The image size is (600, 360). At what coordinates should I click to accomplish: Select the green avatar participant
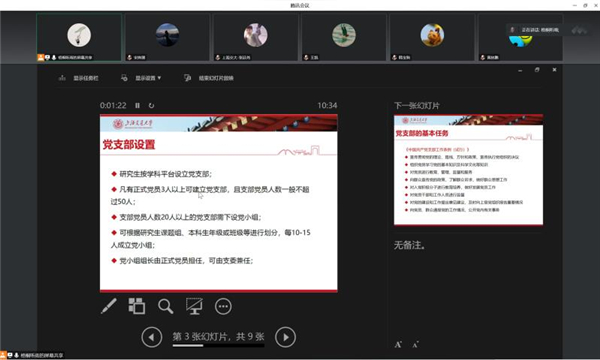(344, 35)
